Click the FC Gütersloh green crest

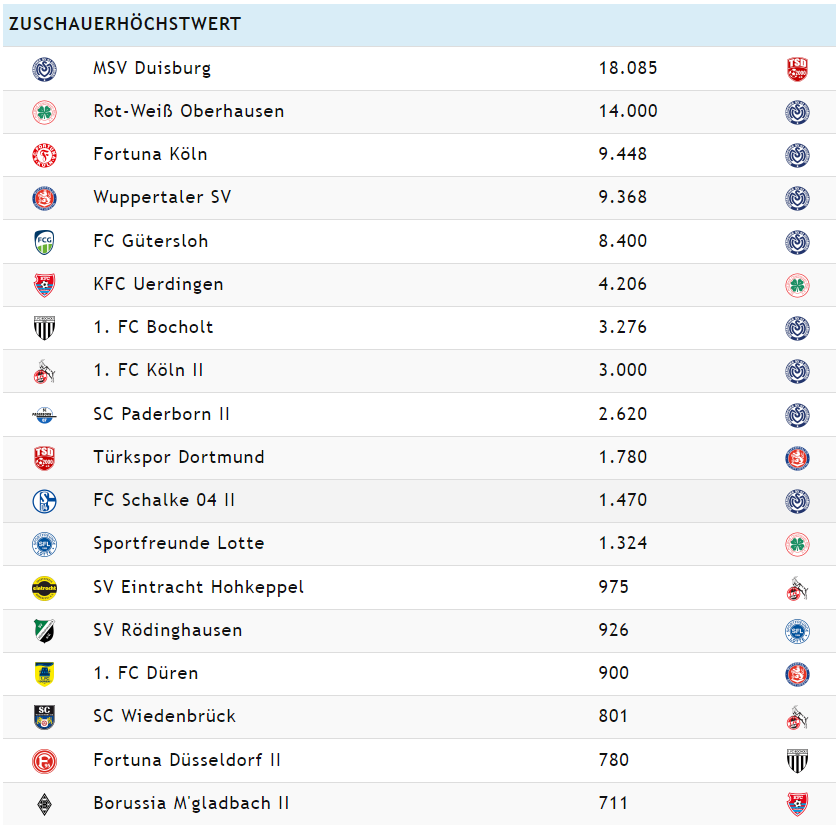[x=44, y=241]
